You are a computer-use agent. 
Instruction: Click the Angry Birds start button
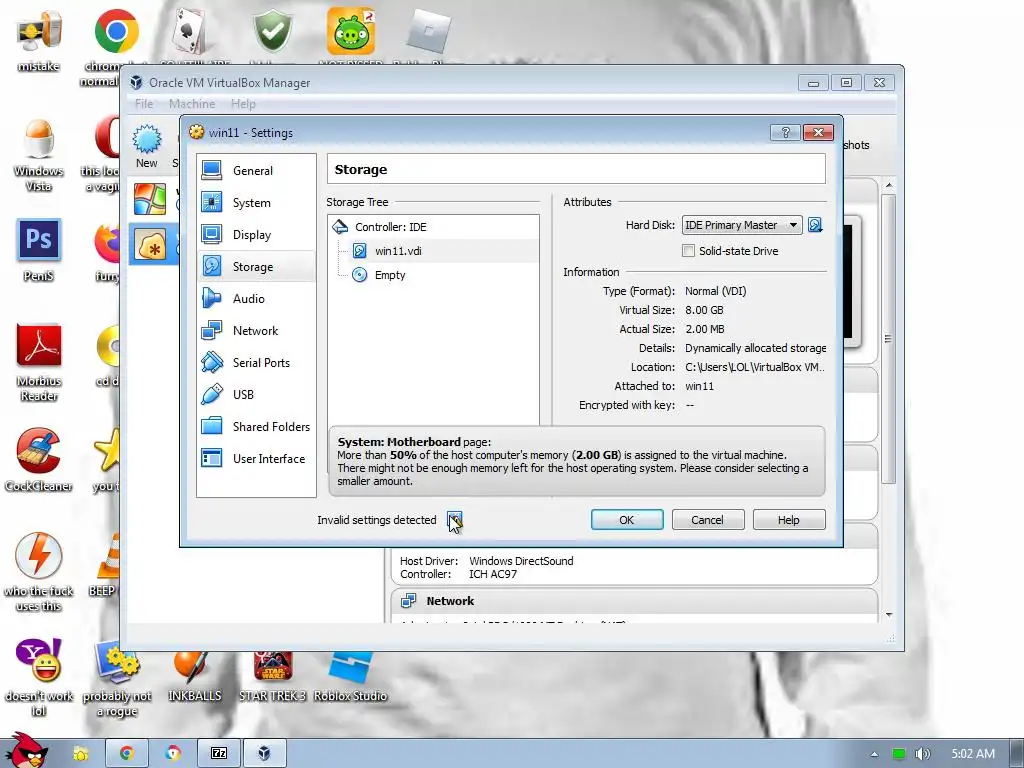[x=25, y=751]
